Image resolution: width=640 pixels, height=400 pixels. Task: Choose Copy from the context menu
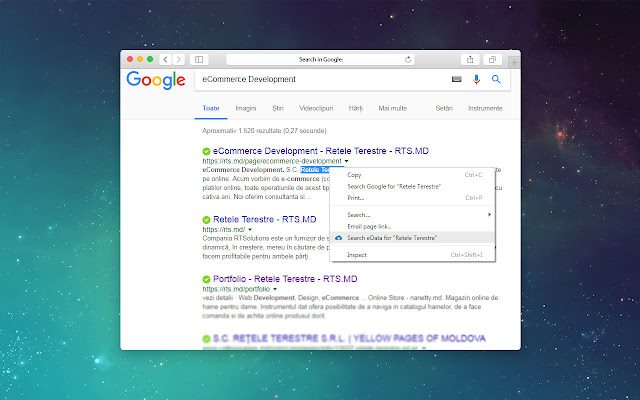pyautogui.click(x=355, y=175)
